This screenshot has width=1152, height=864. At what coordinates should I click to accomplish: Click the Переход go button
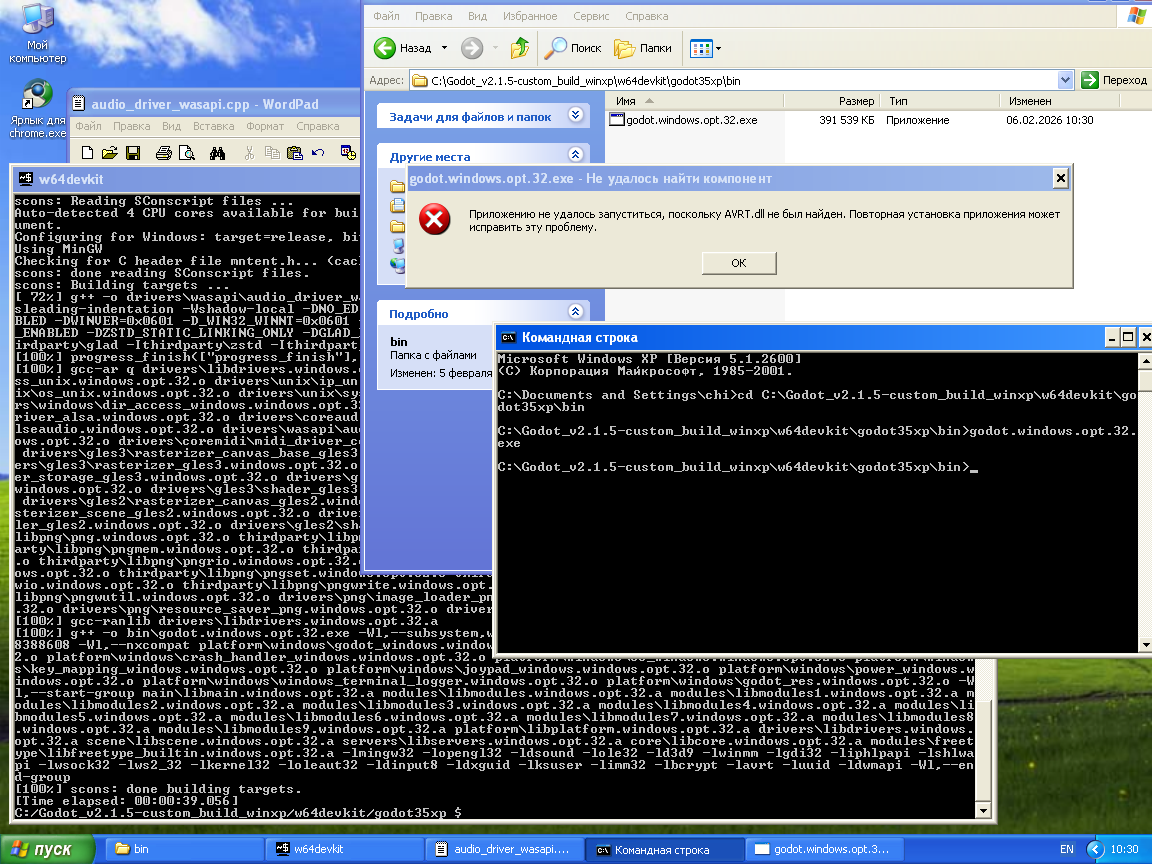1114,80
